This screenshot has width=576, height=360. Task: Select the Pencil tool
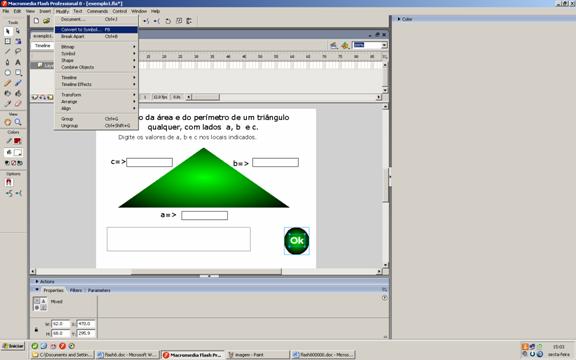[7, 83]
